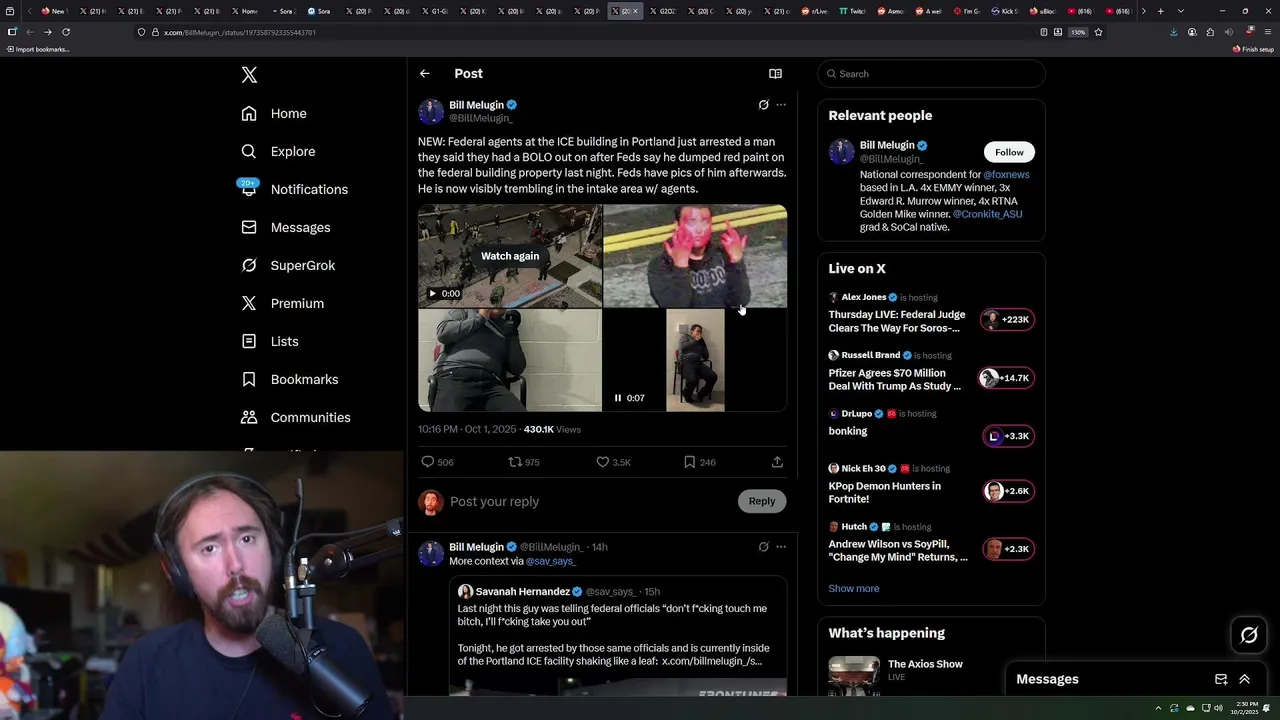Screen dimensions: 1280x720
Task: Open Messages in left sidebar
Action: pyautogui.click(x=285, y=228)
